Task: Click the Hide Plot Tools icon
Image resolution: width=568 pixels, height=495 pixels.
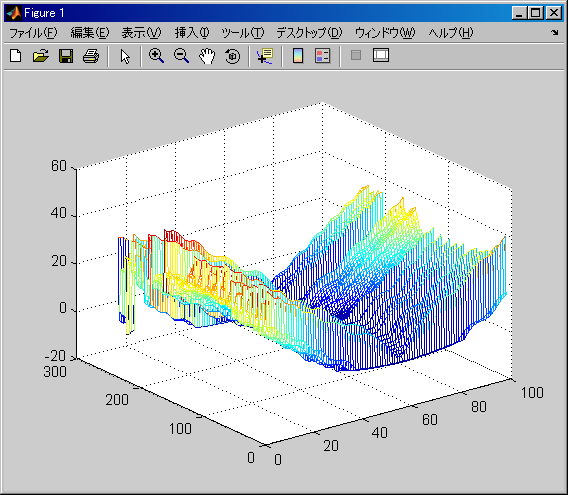Action: pyautogui.click(x=356, y=55)
